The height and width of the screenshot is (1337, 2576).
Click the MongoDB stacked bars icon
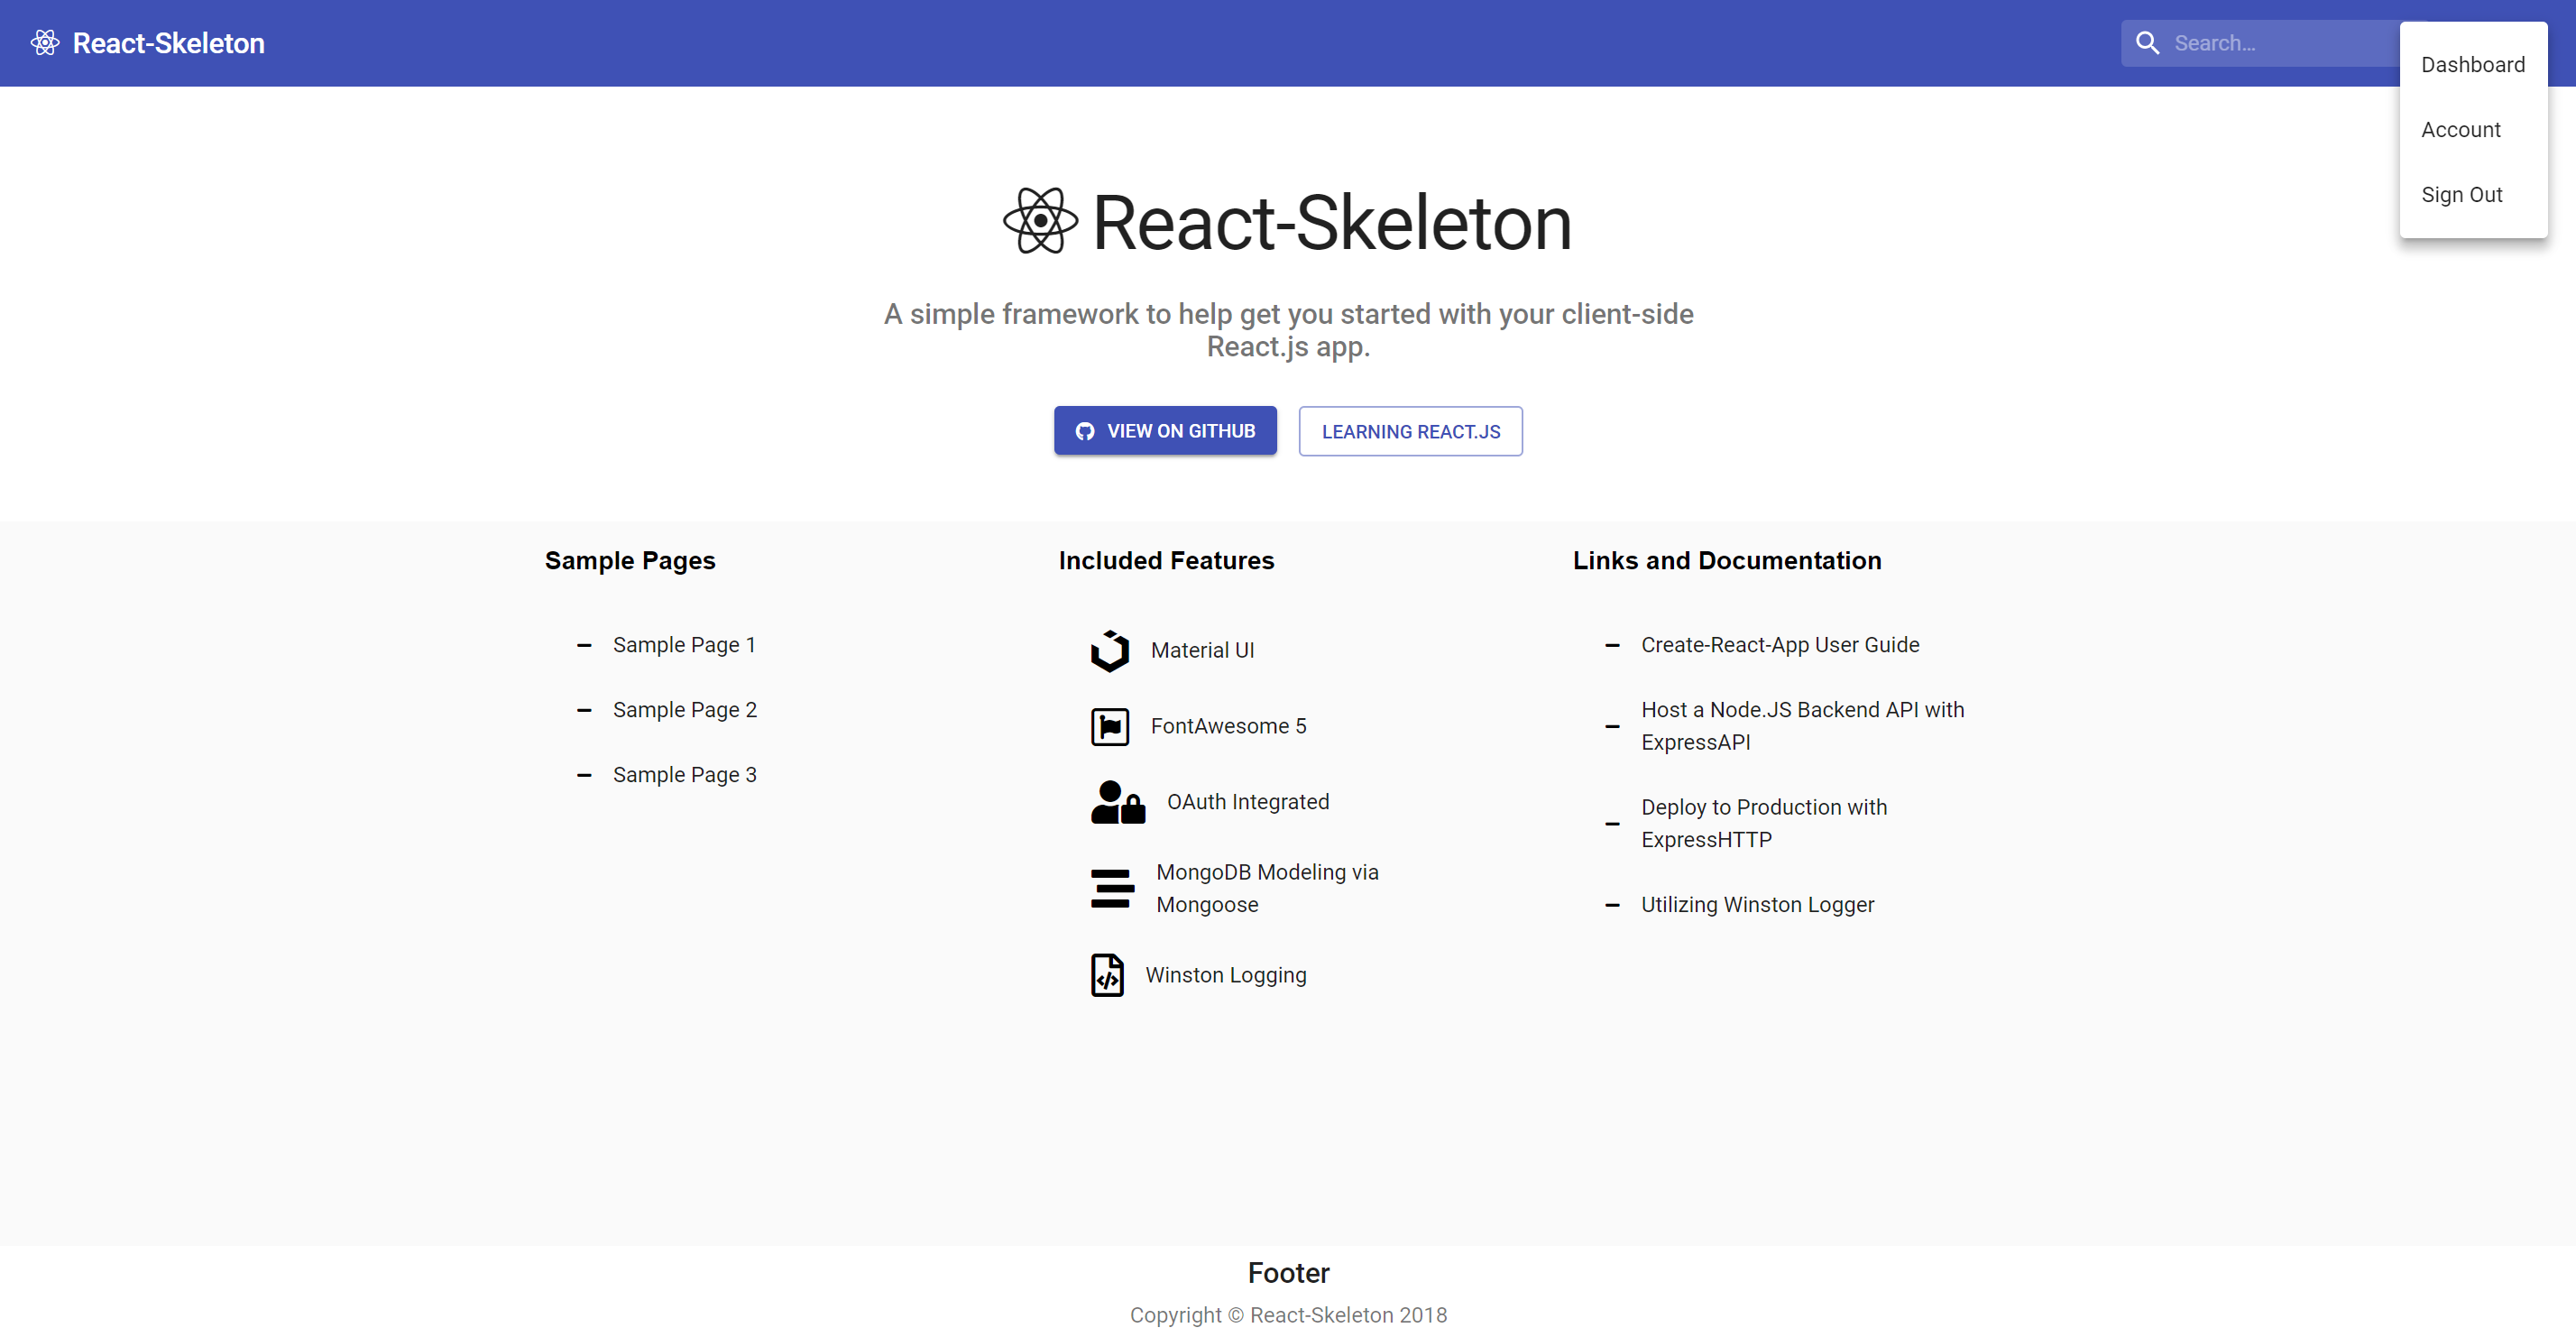click(1112, 888)
